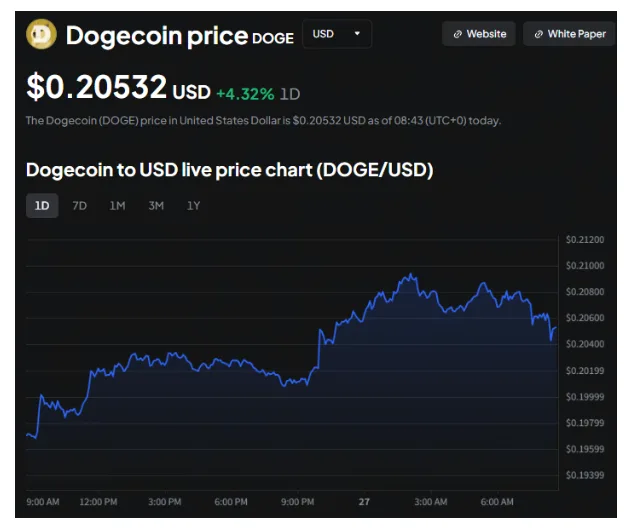
Task: Click the 27 date marker on axis
Action: (363, 501)
